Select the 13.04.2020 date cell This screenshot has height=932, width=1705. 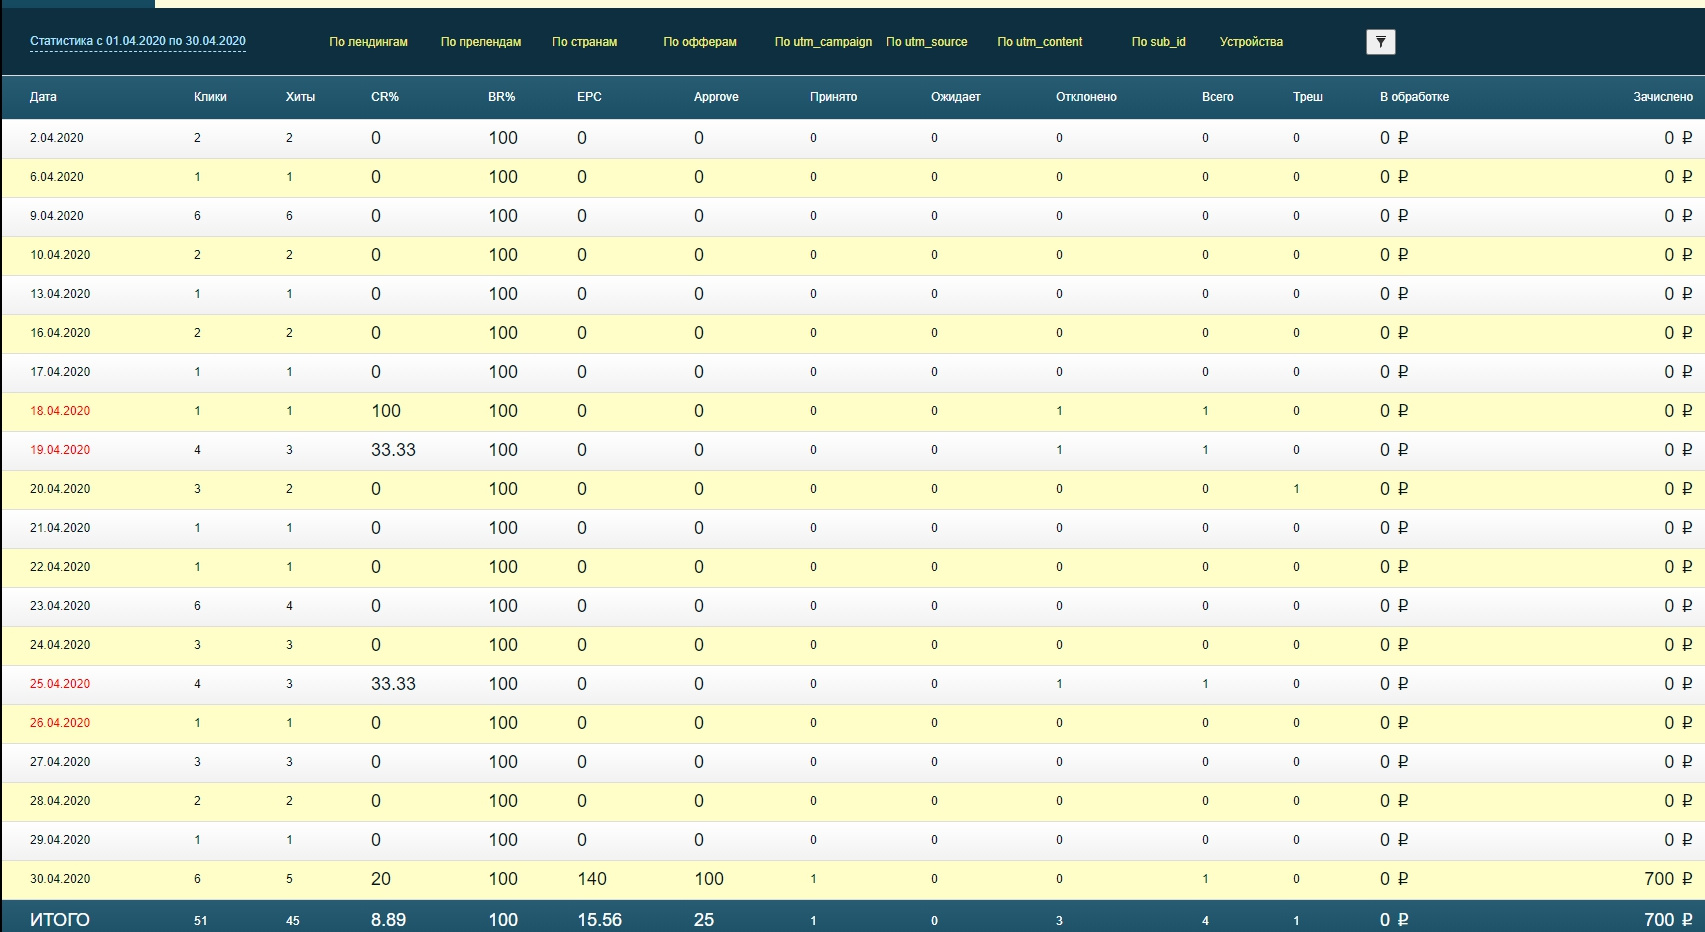(60, 294)
